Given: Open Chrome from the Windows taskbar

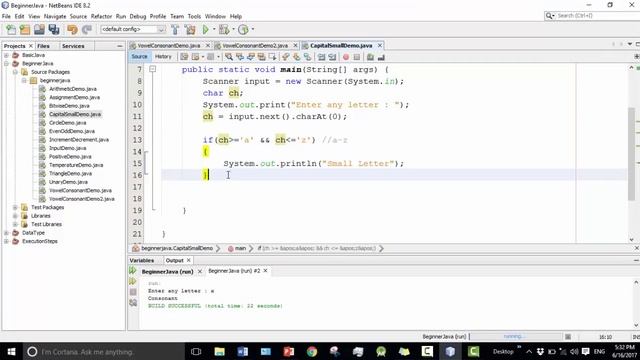Looking at the screenshot, I should [x=312, y=351].
